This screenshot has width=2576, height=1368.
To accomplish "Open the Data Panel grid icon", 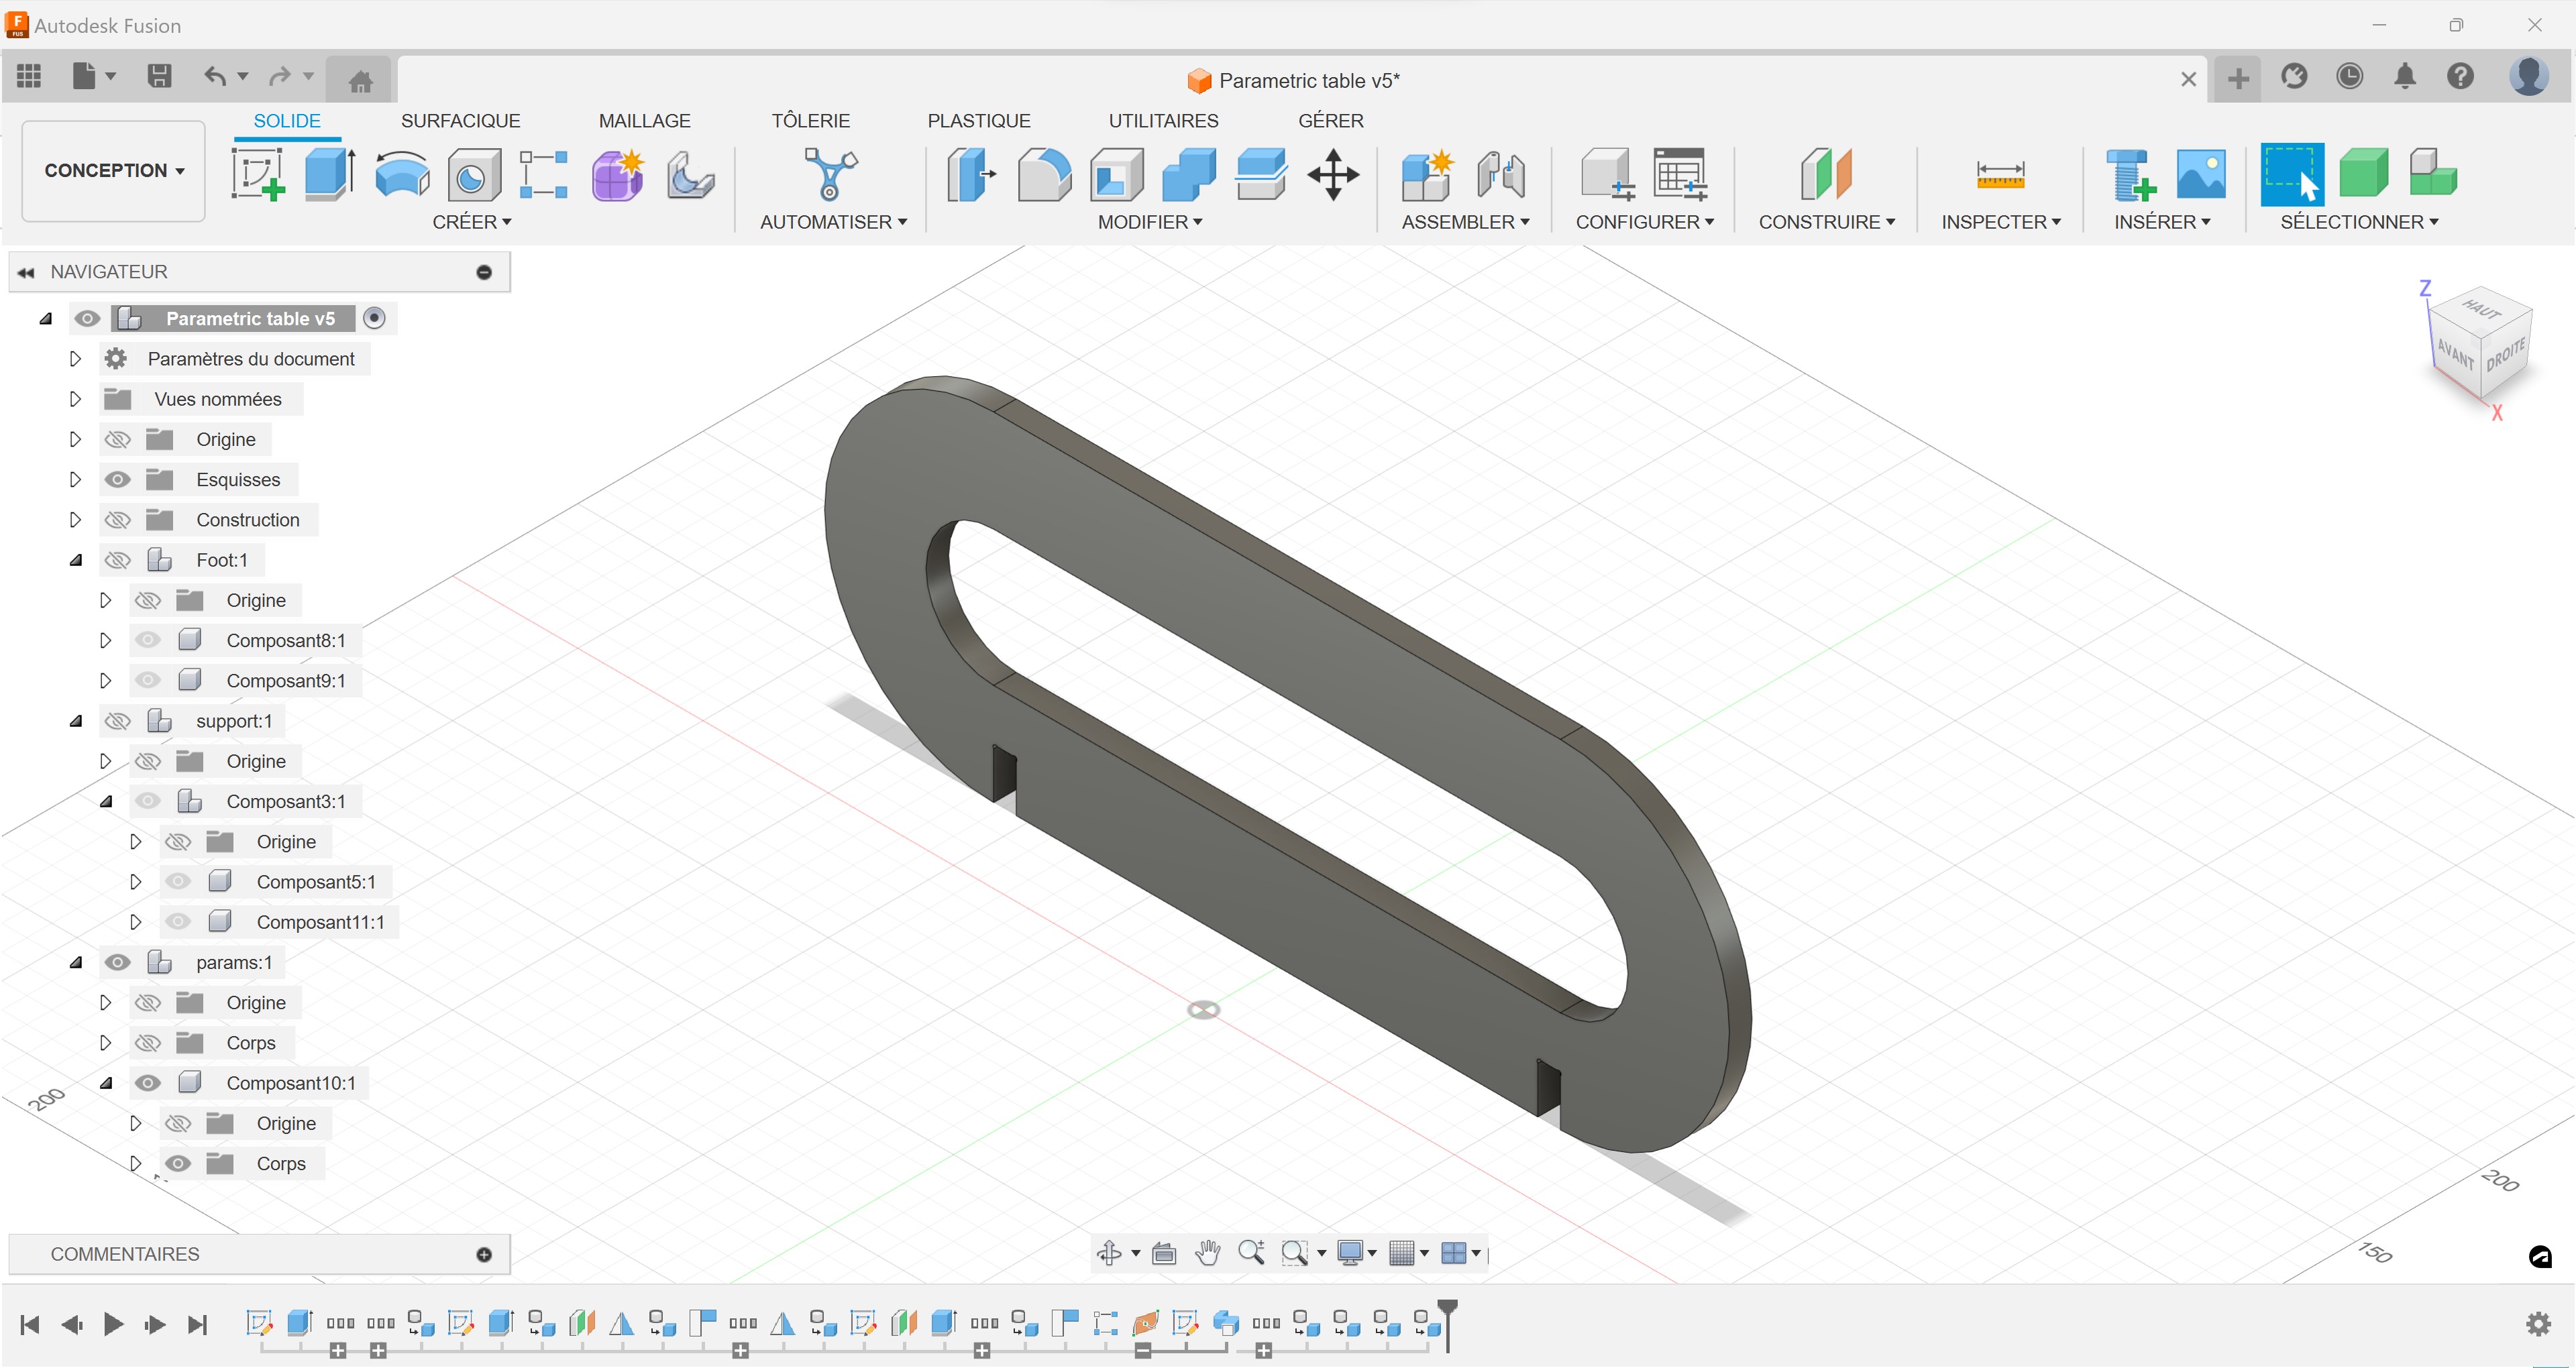I will 29,76.
